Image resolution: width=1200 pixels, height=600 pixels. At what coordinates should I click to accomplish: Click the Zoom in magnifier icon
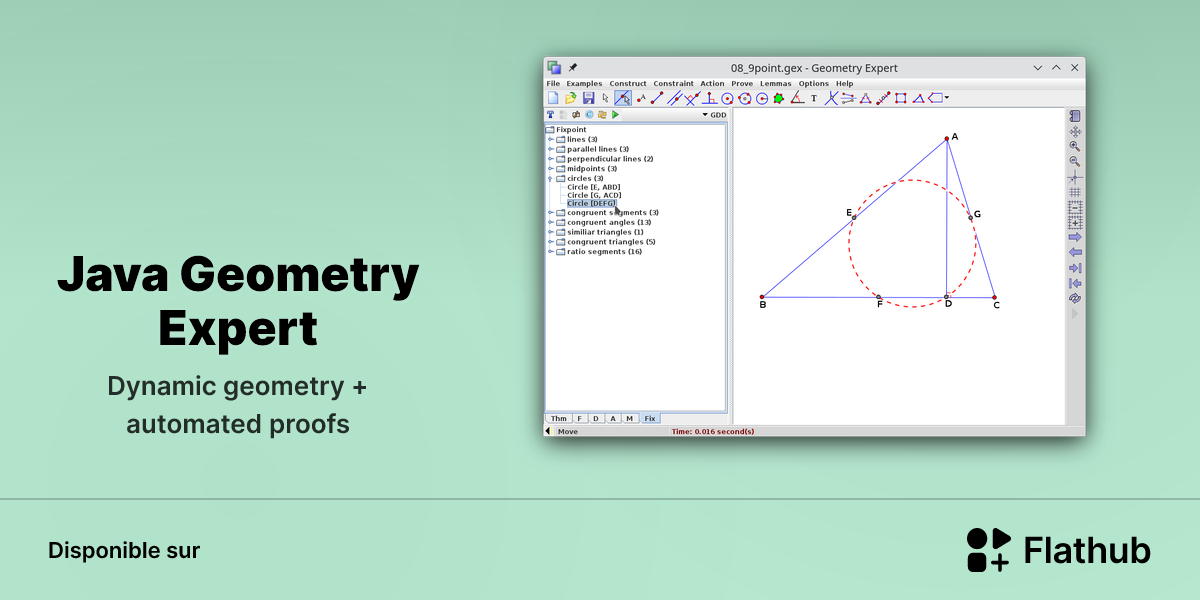[x=1075, y=146]
